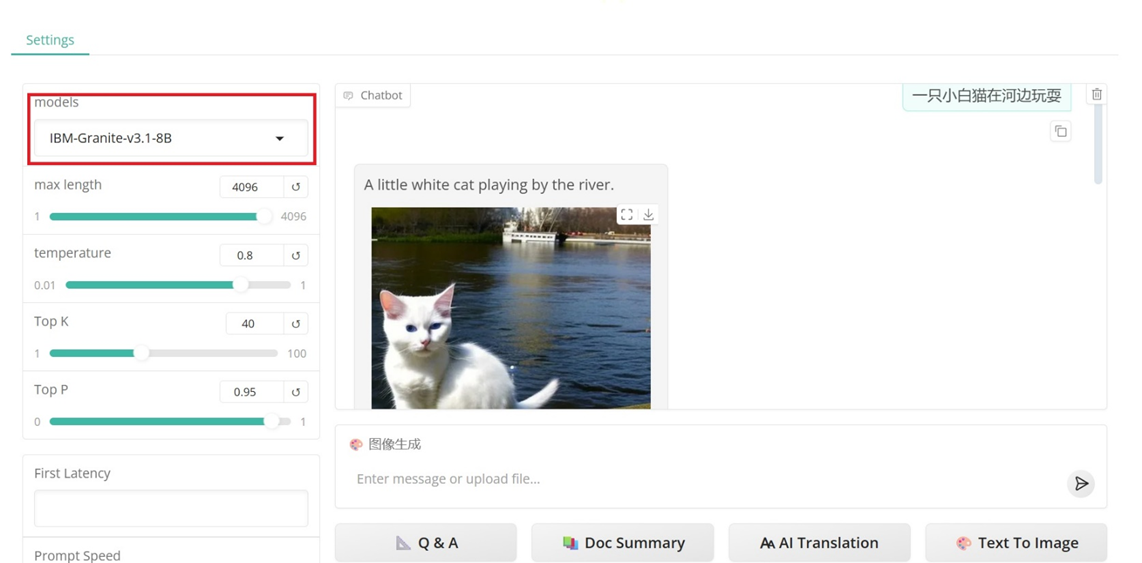This screenshot has height=563, width=1142.
Task: Click the models dropdown arrow
Action: coord(279,138)
